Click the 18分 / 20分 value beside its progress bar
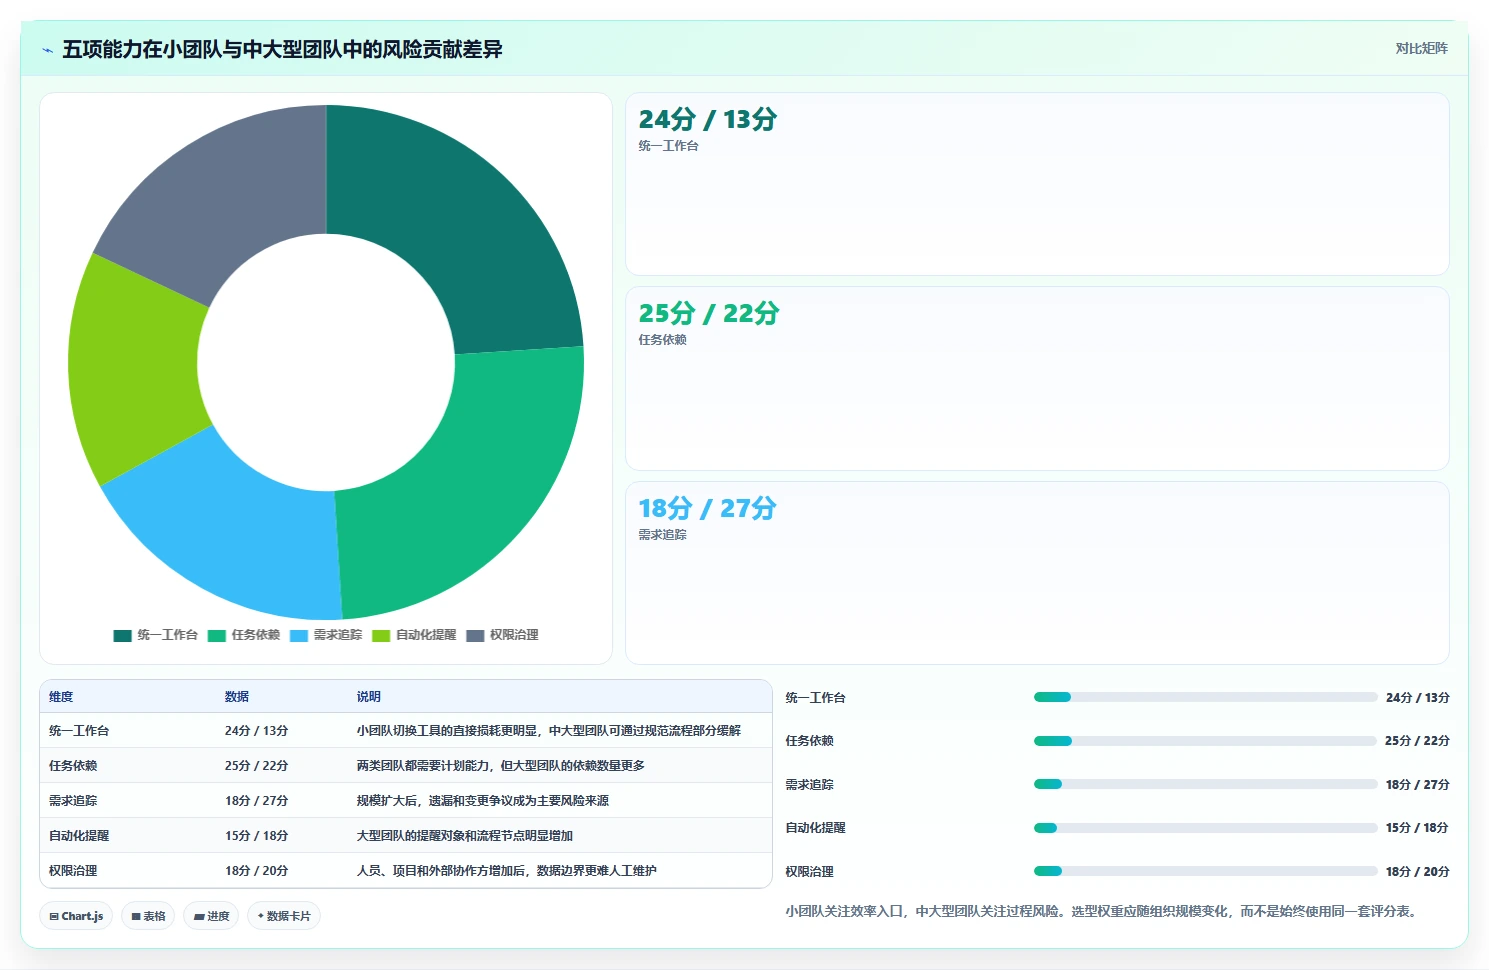The width and height of the screenshot is (1489, 970). coord(1417,872)
